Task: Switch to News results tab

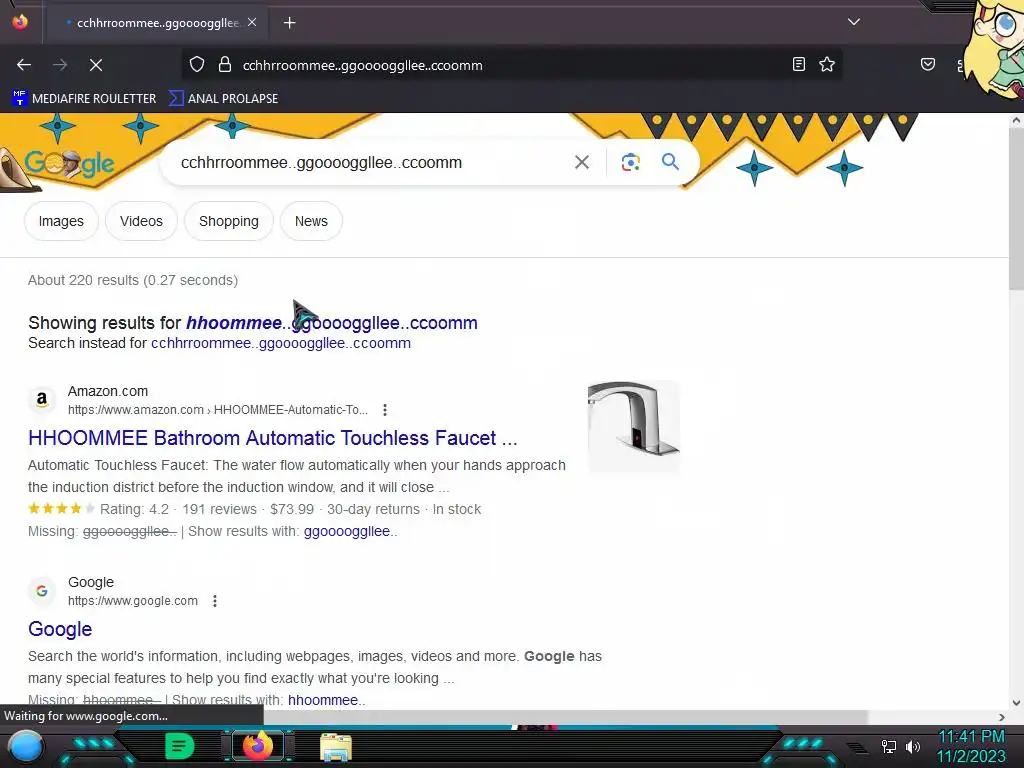Action: coord(311,221)
